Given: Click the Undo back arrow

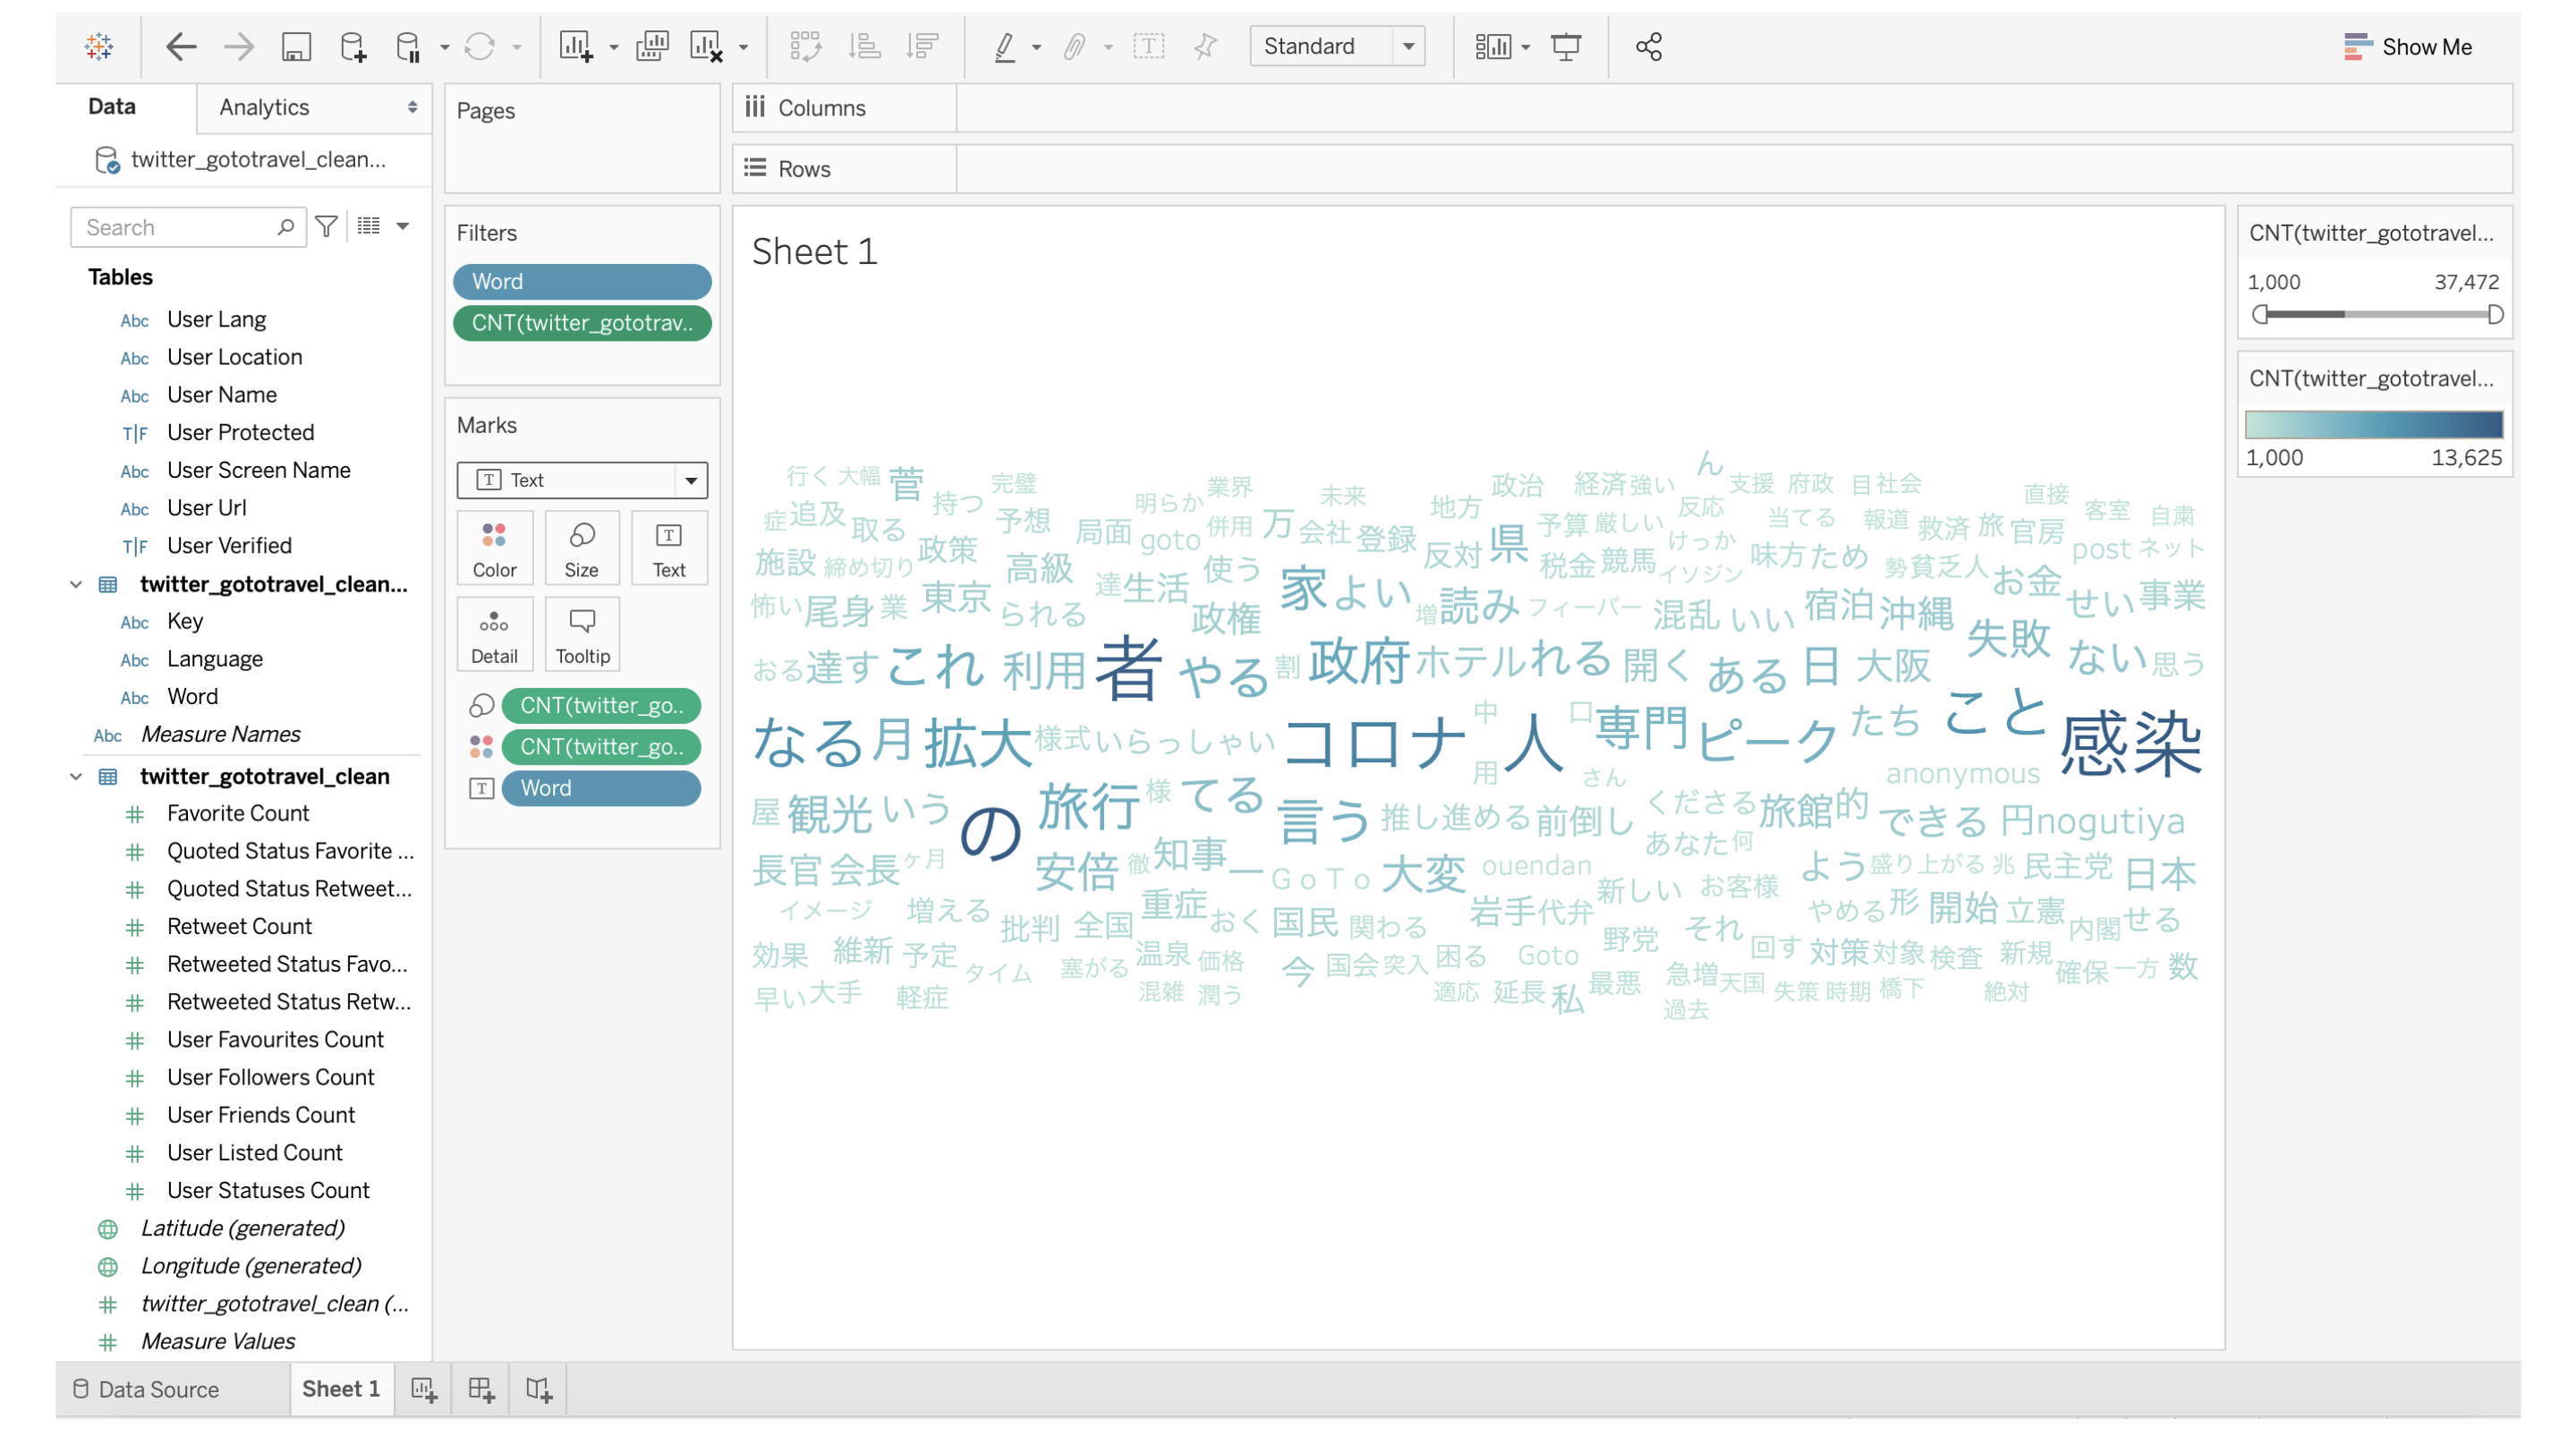Looking at the screenshot, I should (180, 46).
